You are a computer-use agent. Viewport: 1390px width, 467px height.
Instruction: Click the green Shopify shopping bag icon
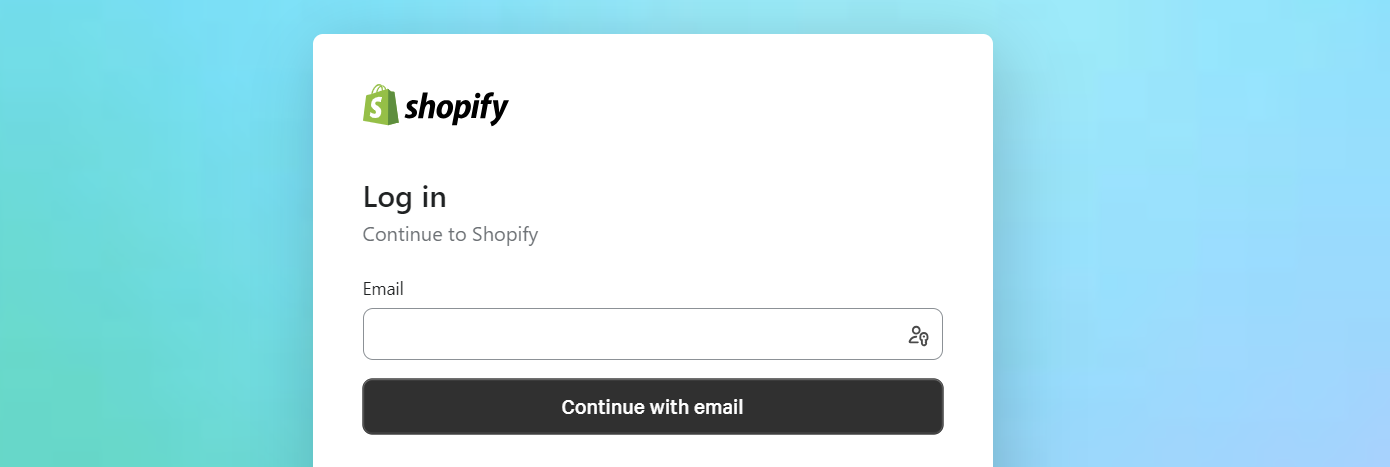[380, 105]
